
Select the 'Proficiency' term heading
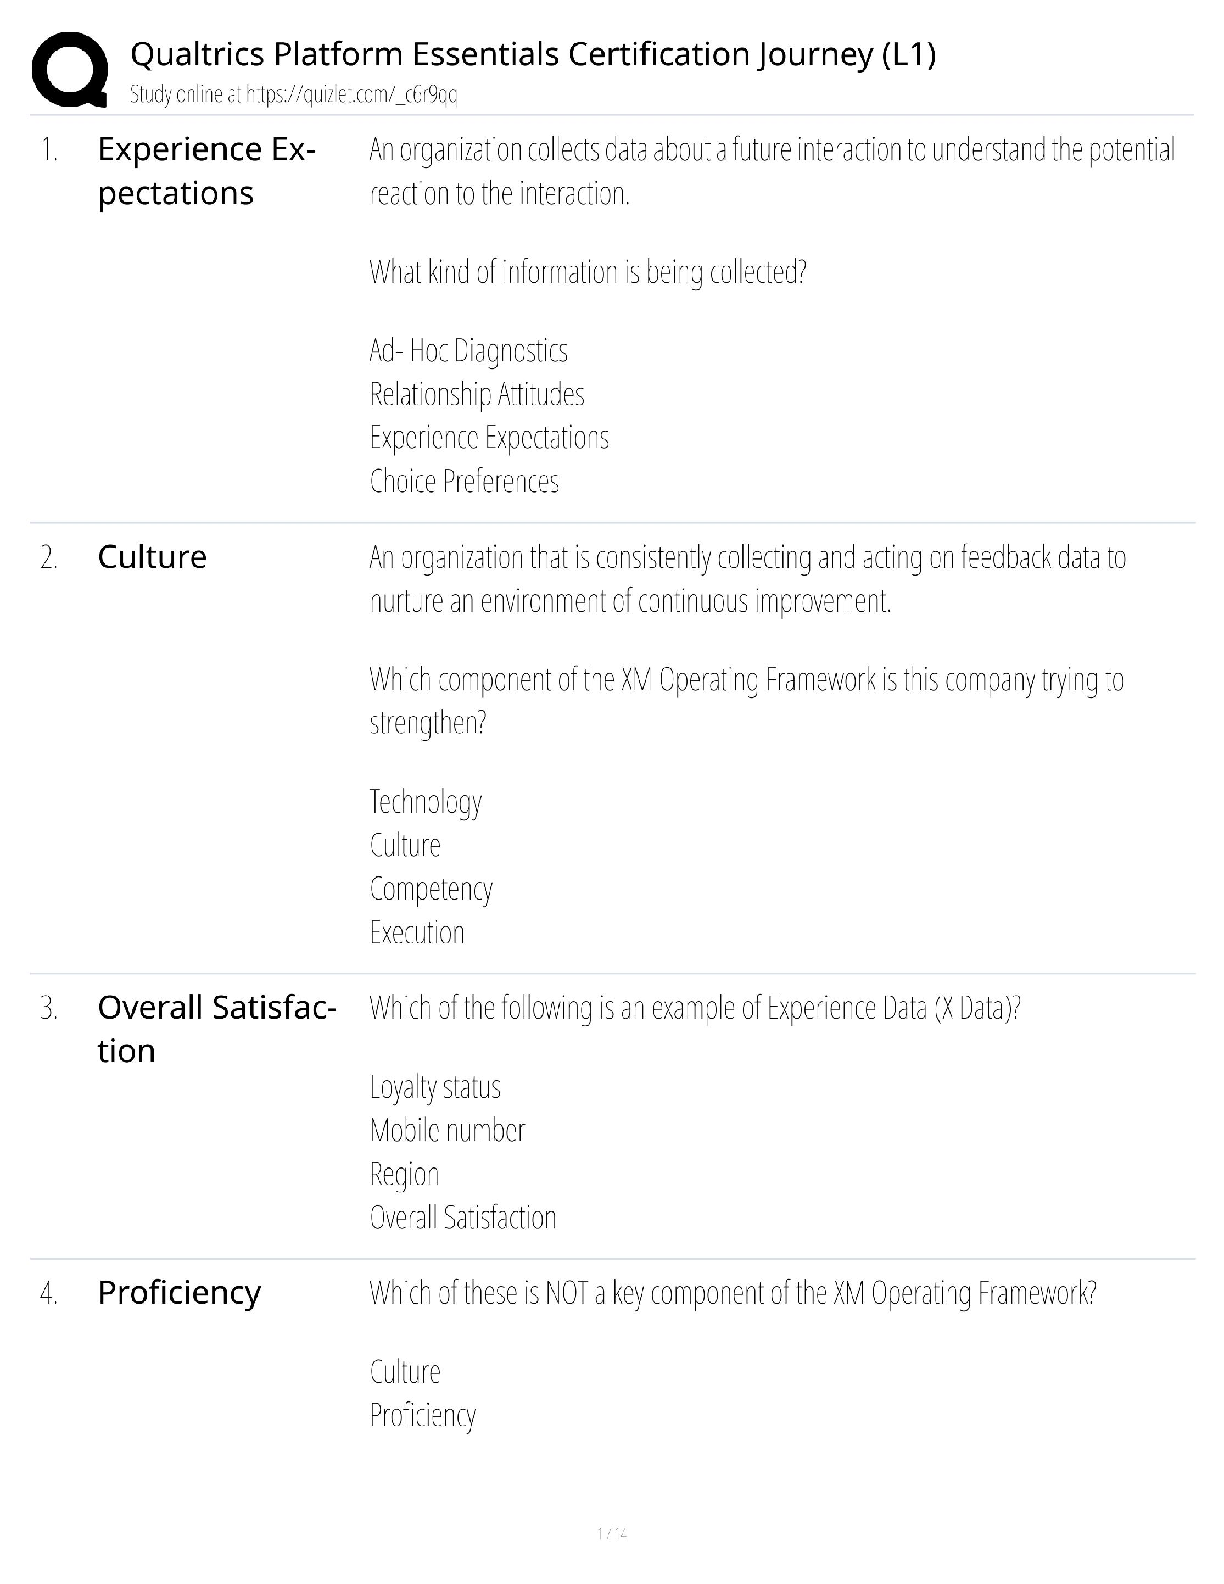[179, 1293]
